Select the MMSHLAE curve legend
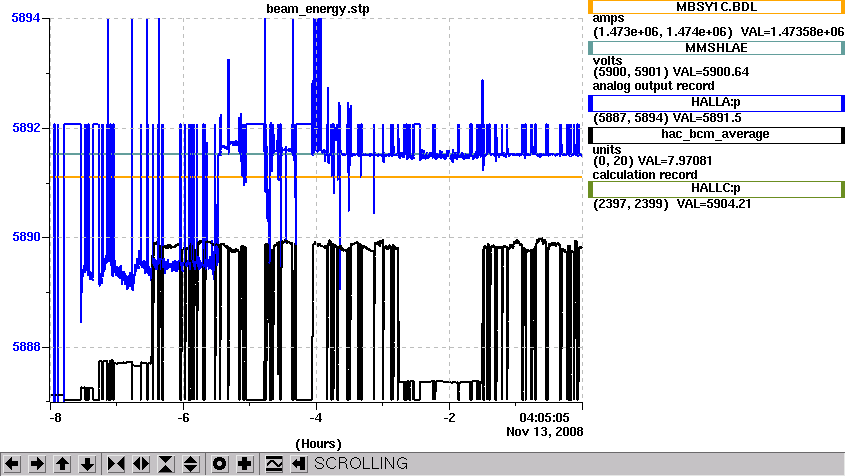The image size is (845, 476). click(x=716, y=48)
